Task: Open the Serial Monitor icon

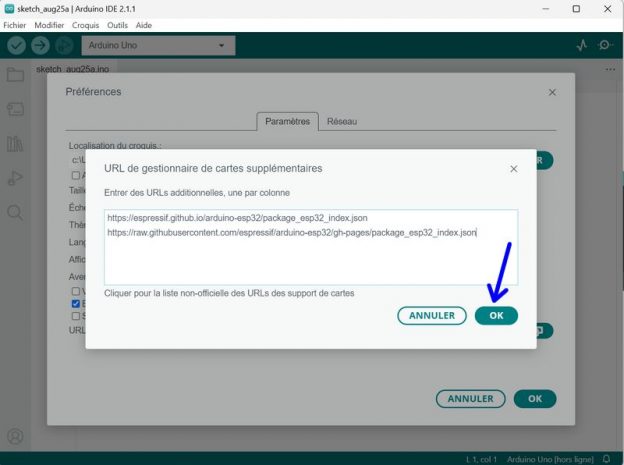Action: (x=606, y=46)
